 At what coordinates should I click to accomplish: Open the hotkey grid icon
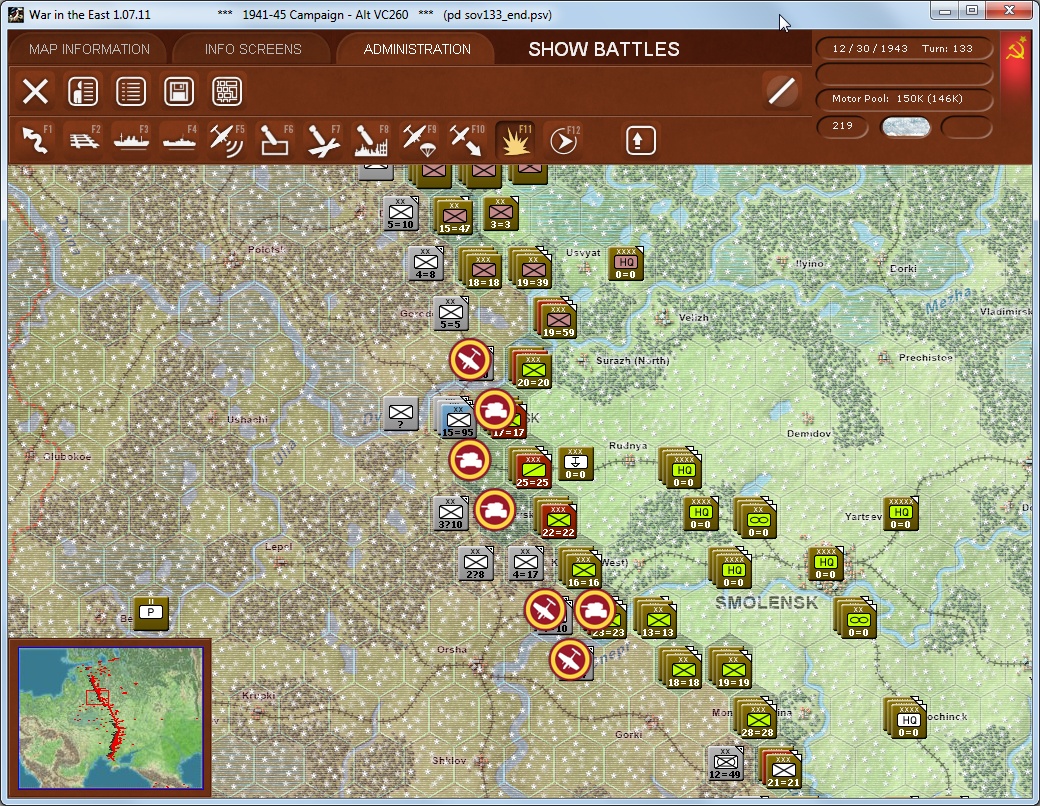(226, 91)
